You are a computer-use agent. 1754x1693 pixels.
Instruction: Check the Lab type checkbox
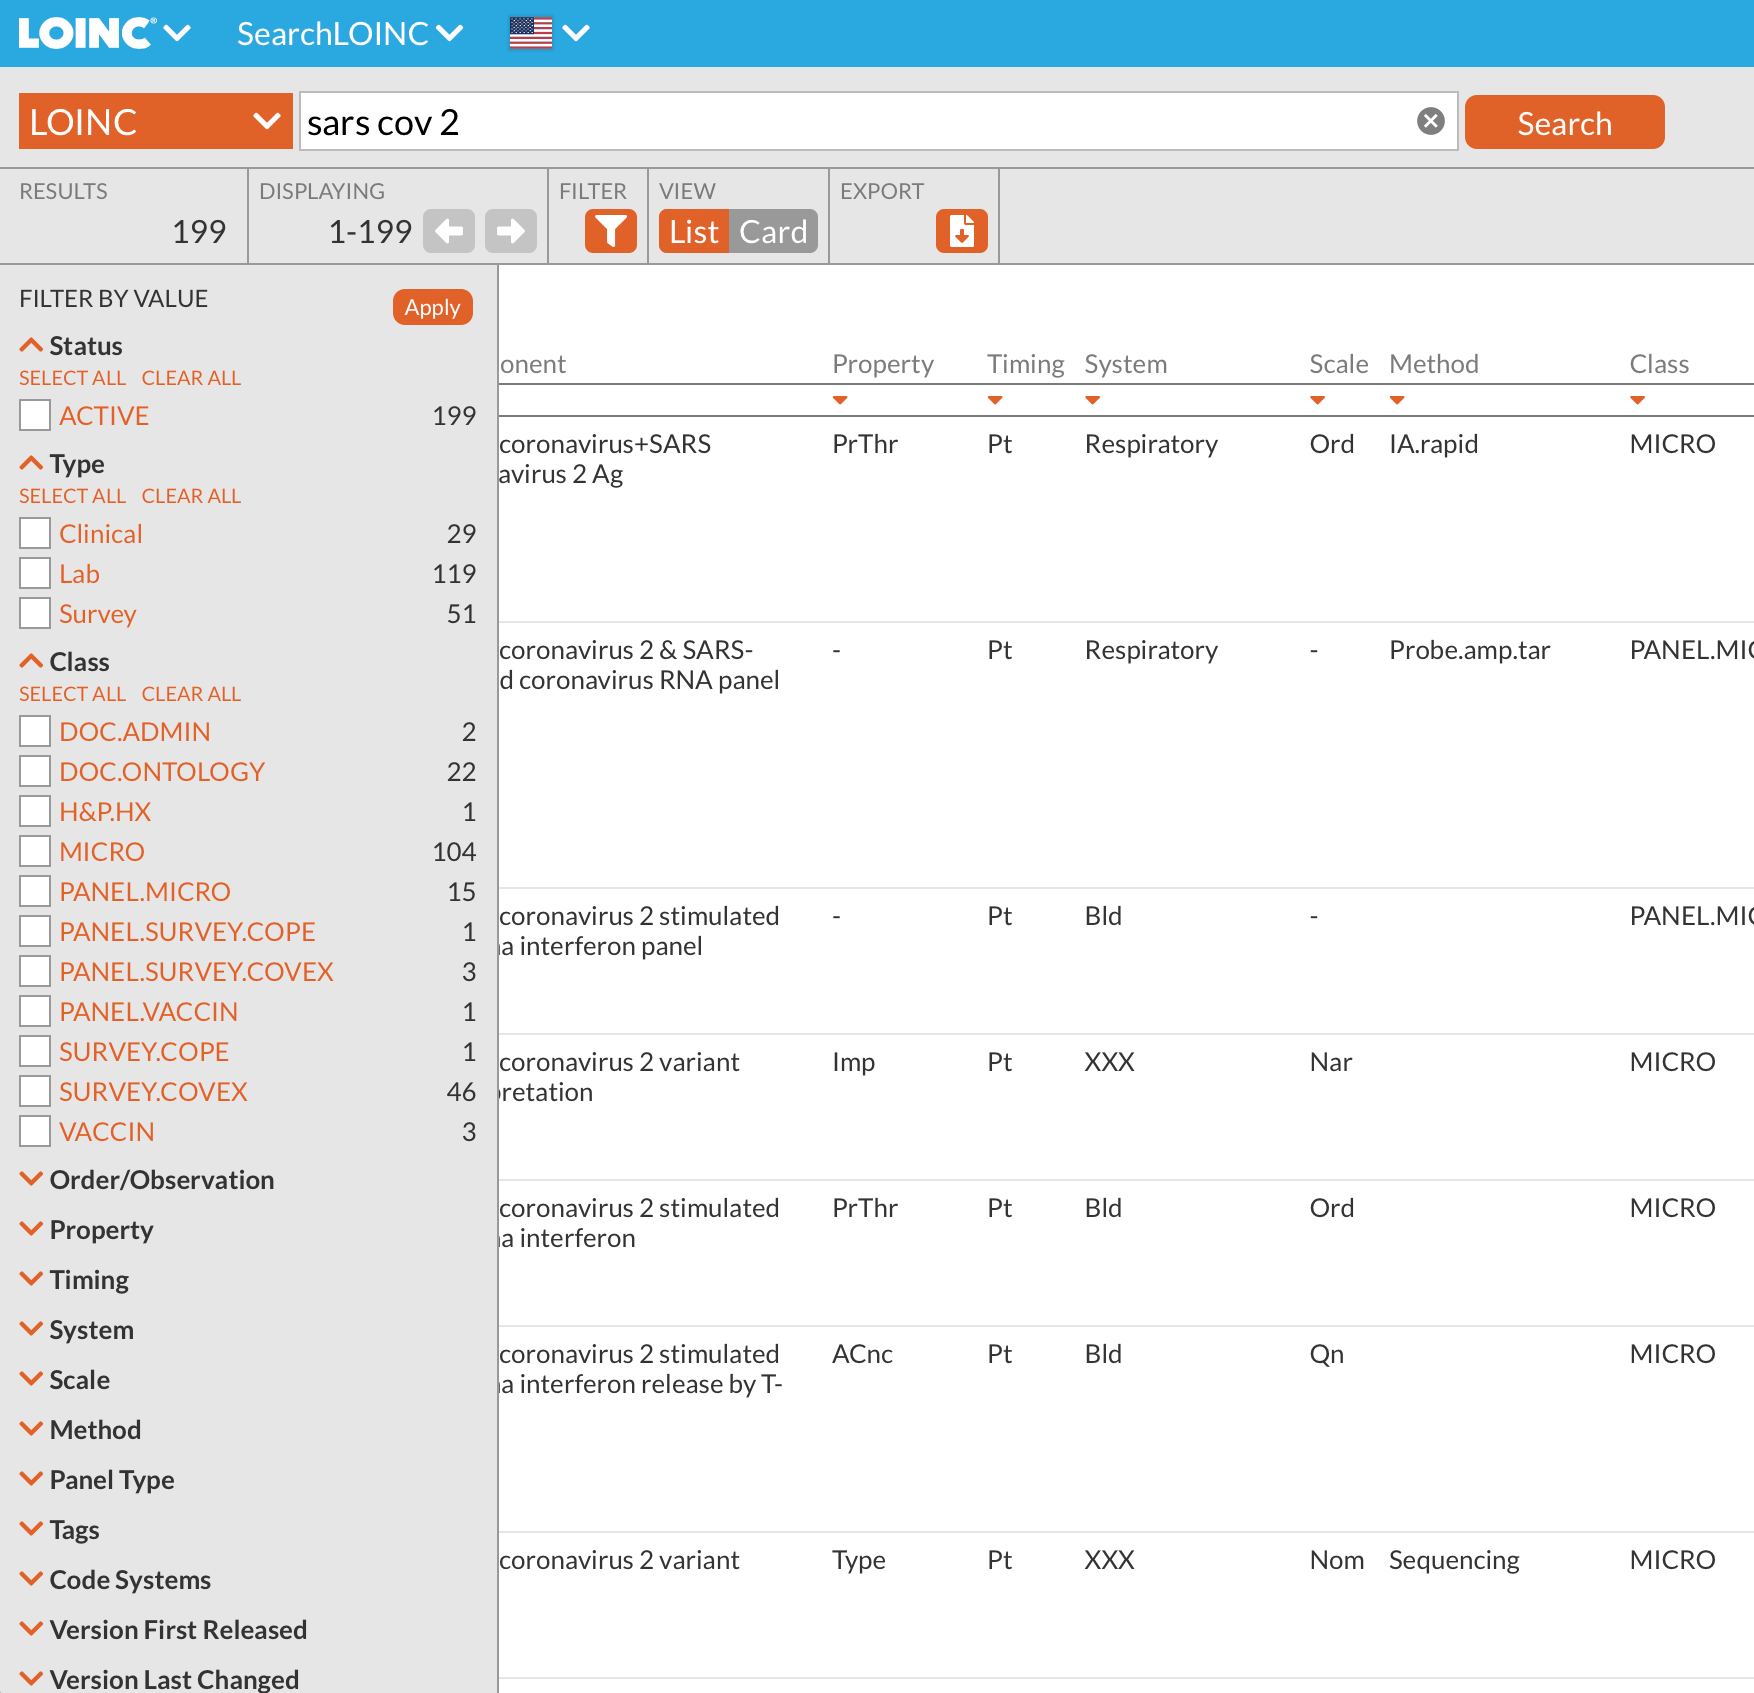click(35, 573)
